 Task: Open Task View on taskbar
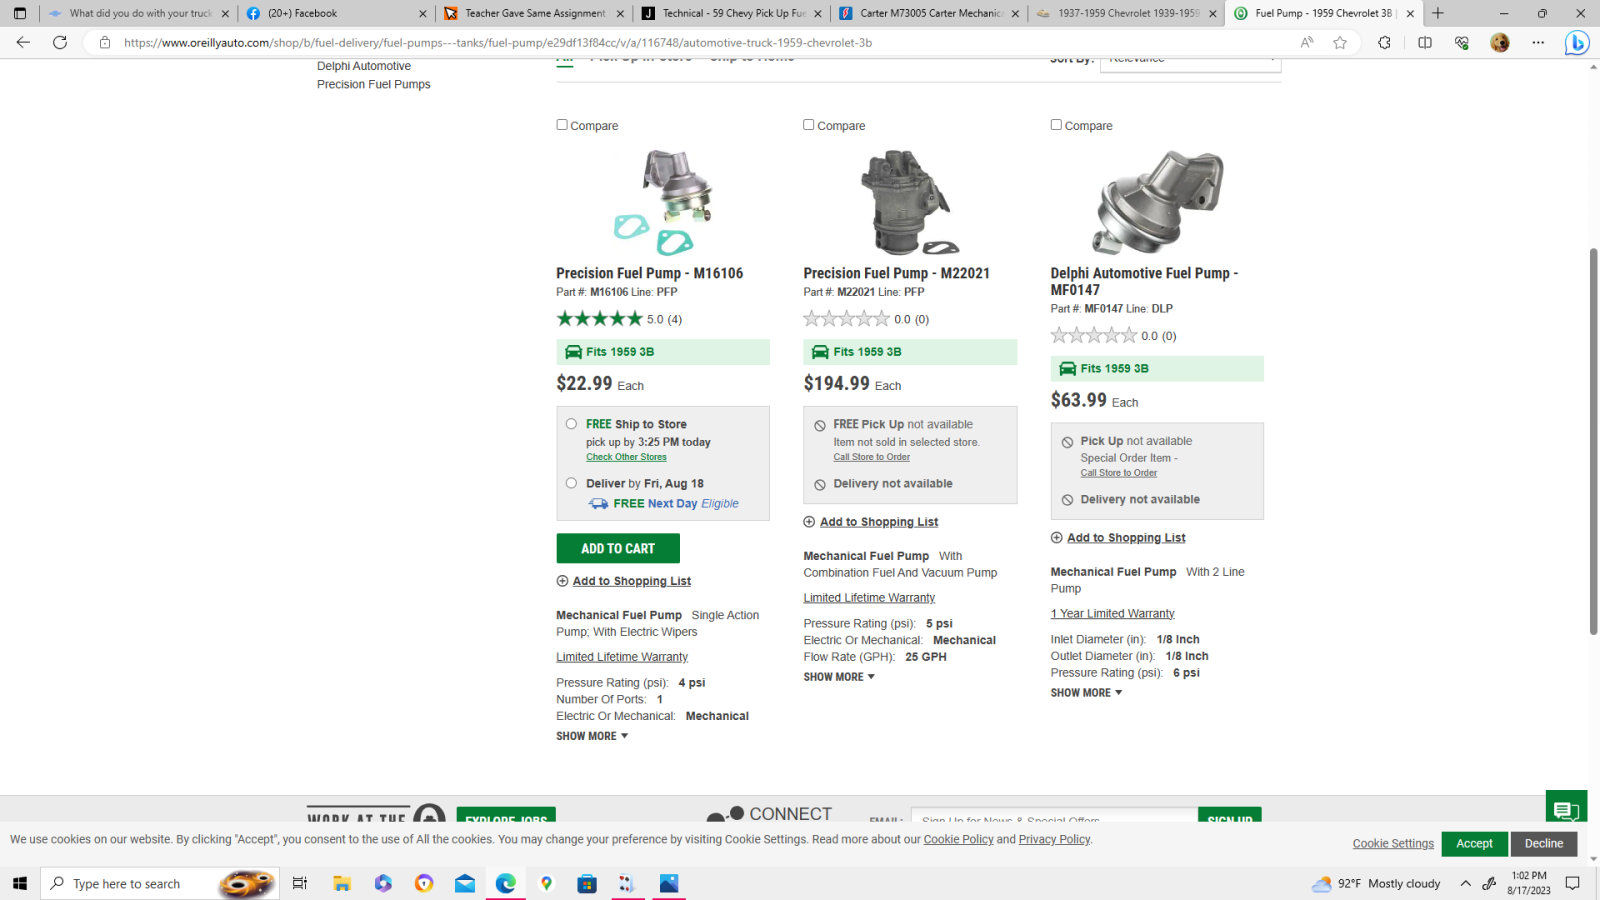click(x=299, y=883)
